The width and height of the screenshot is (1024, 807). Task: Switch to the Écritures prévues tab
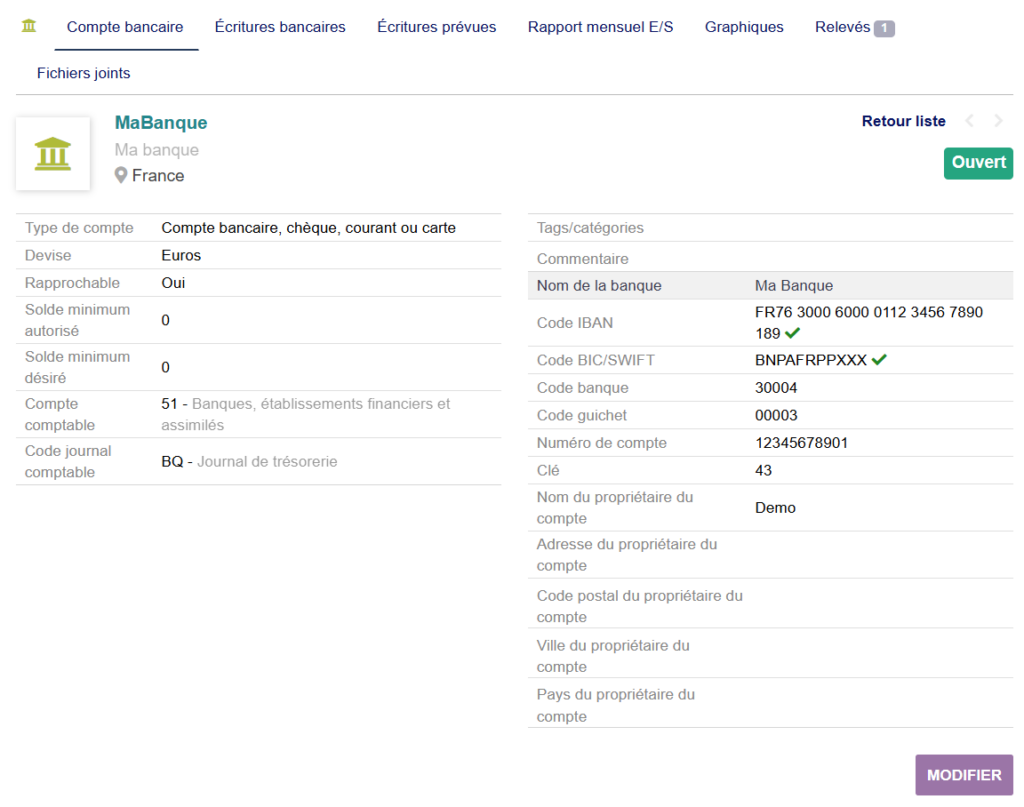coord(436,27)
